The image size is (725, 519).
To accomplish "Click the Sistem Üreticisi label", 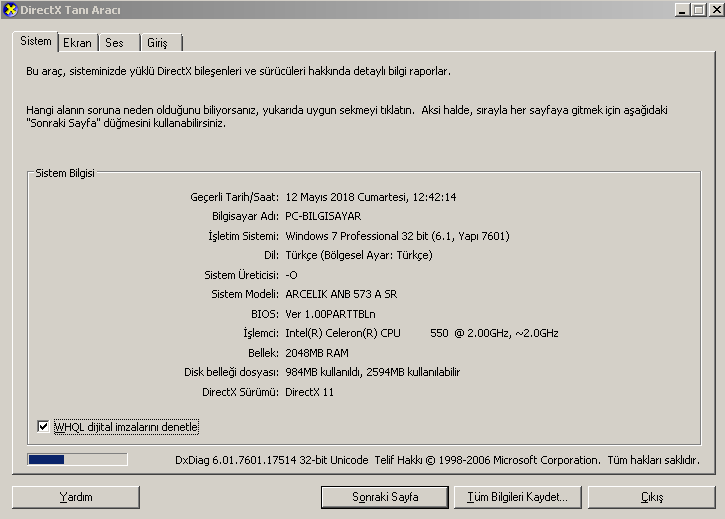I will pos(241,275).
